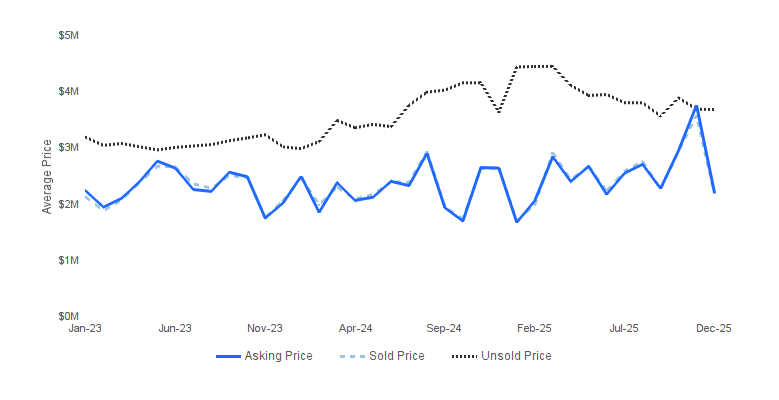779x400 pixels.
Task: Select the Jan-23 x-axis label
Action: (85, 328)
